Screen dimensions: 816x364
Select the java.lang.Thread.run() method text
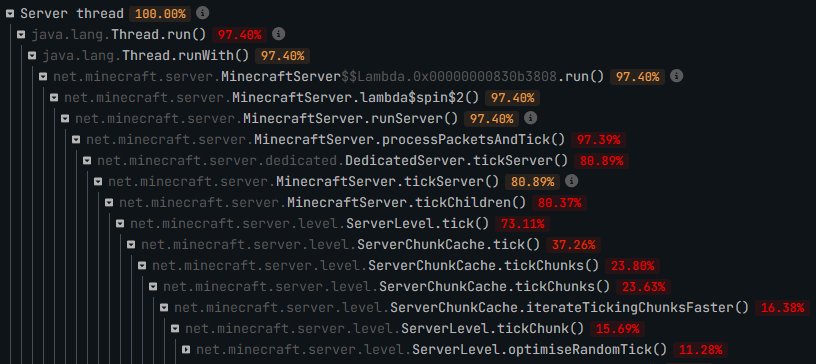pyautogui.click(x=119, y=35)
